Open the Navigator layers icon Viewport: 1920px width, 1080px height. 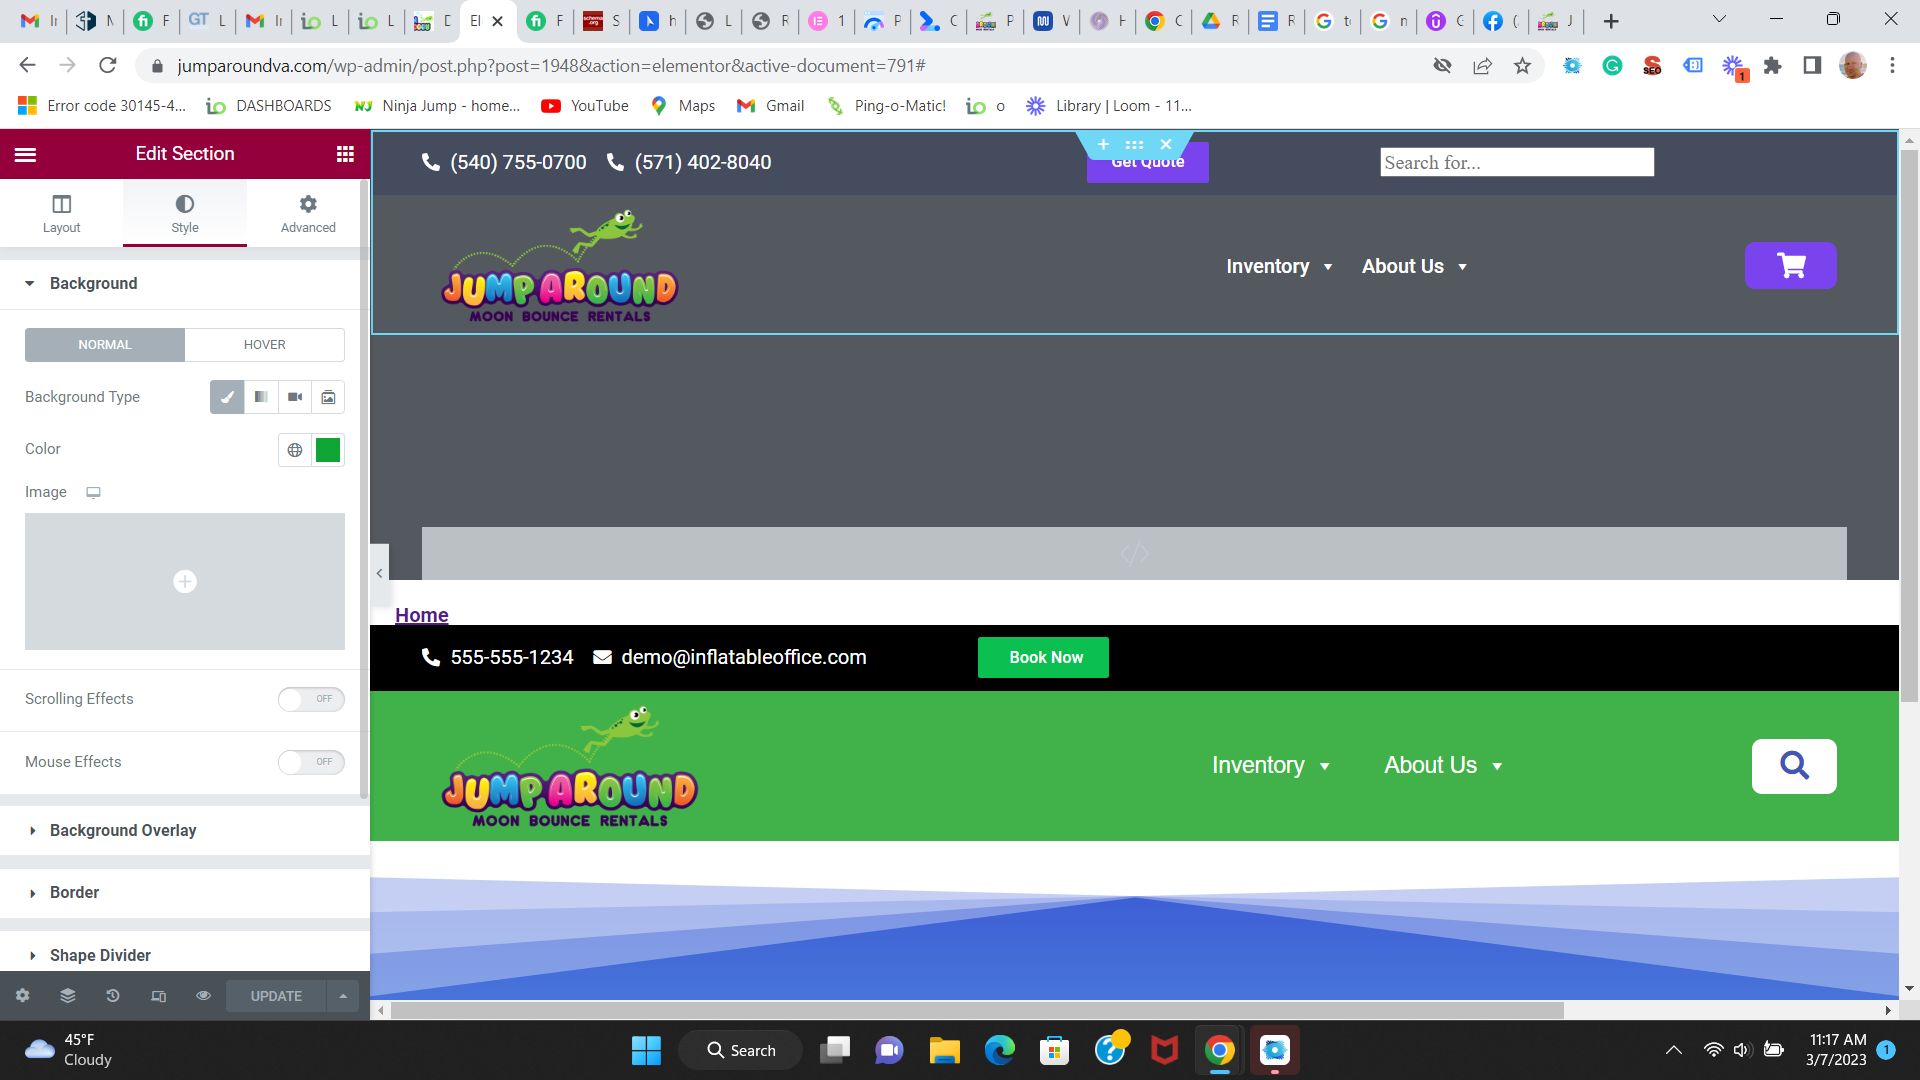coord(68,996)
